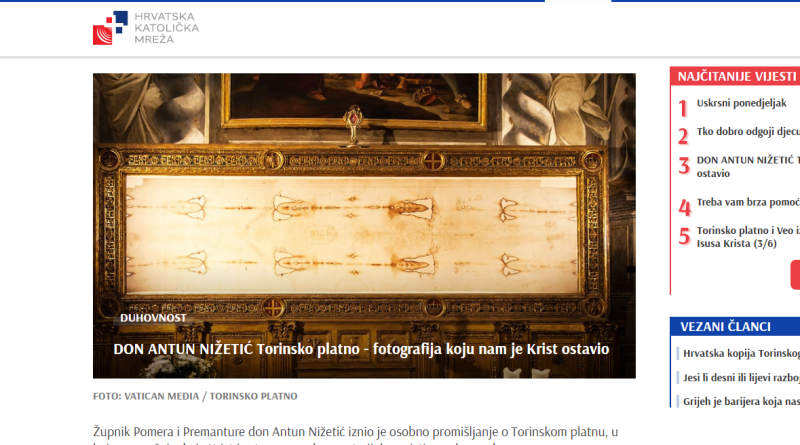Click the FOTO: VATICAN MEDIA caption text

coord(195,396)
